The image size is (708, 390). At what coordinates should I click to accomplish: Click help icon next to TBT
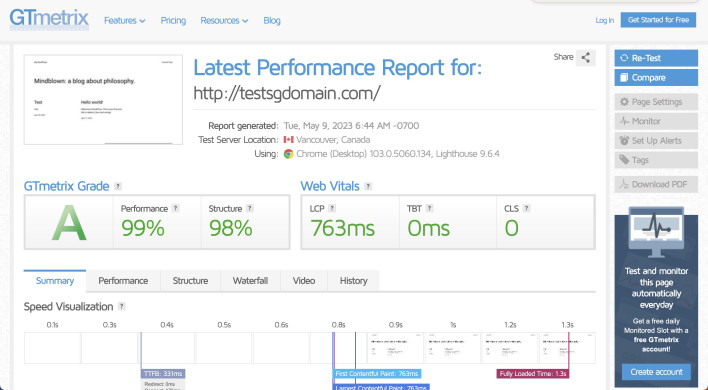pyautogui.click(x=429, y=208)
